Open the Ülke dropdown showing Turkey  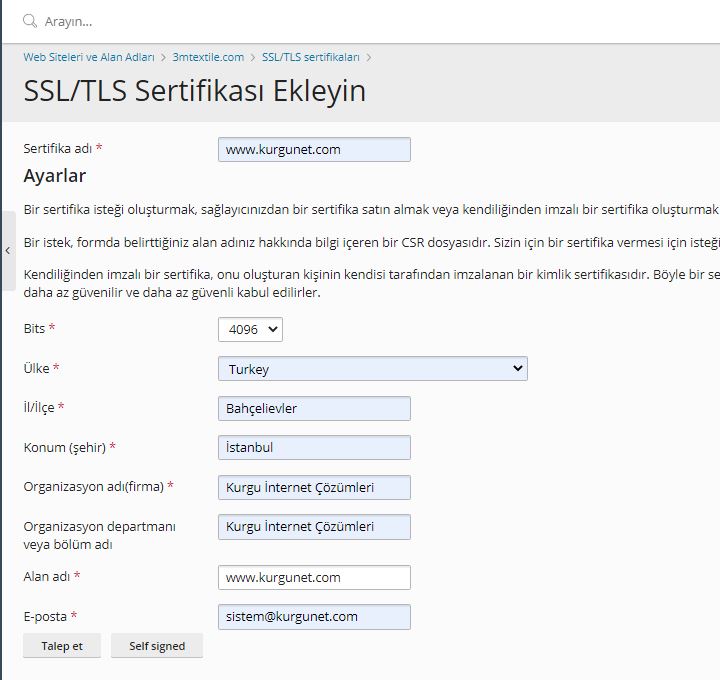(x=373, y=369)
